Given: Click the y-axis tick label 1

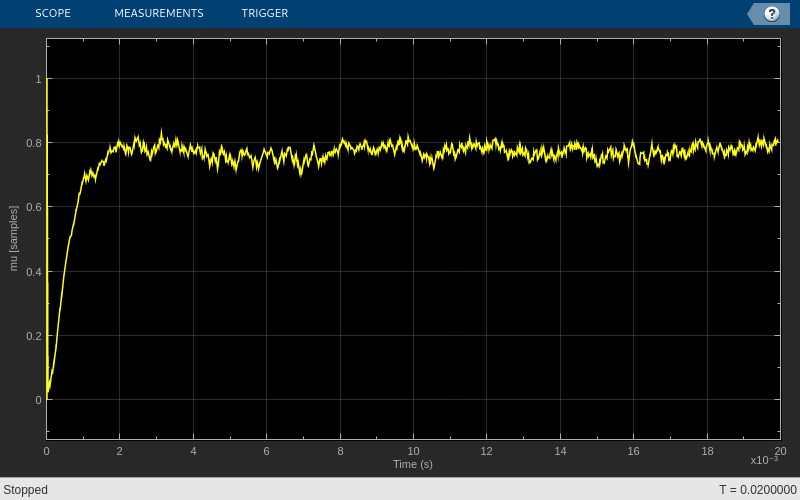Looking at the screenshot, I should (x=38, y=79).
